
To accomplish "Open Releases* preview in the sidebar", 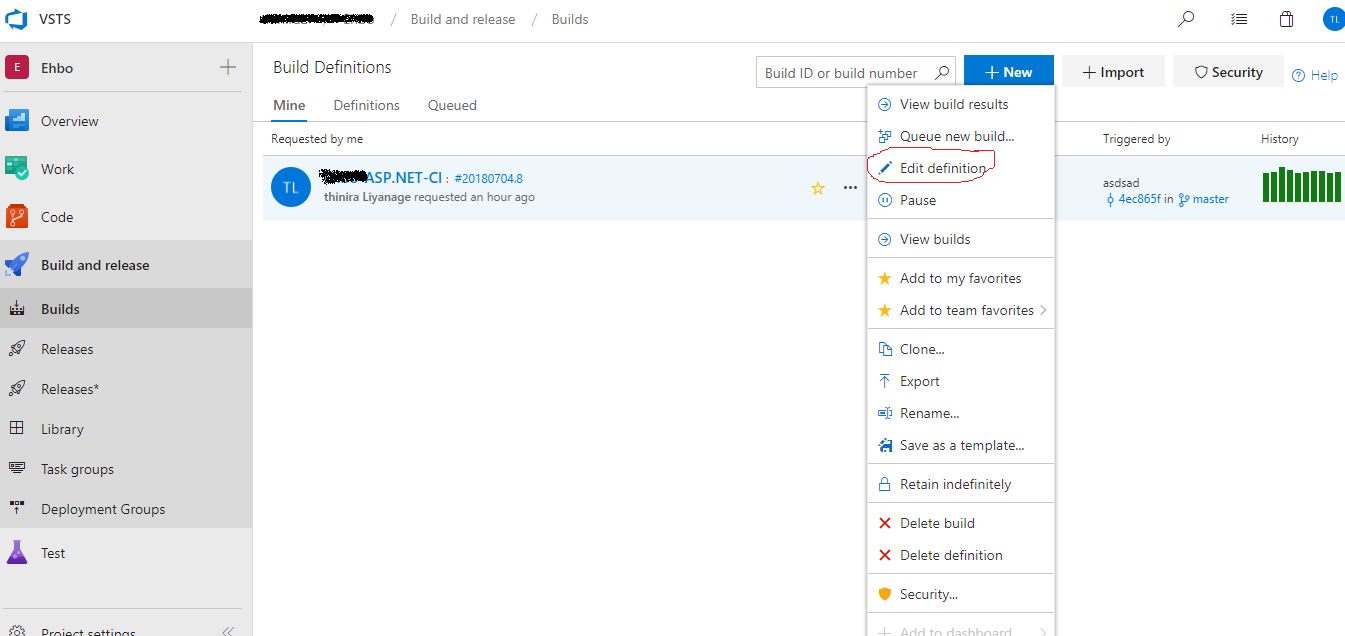I will (126, 389).
